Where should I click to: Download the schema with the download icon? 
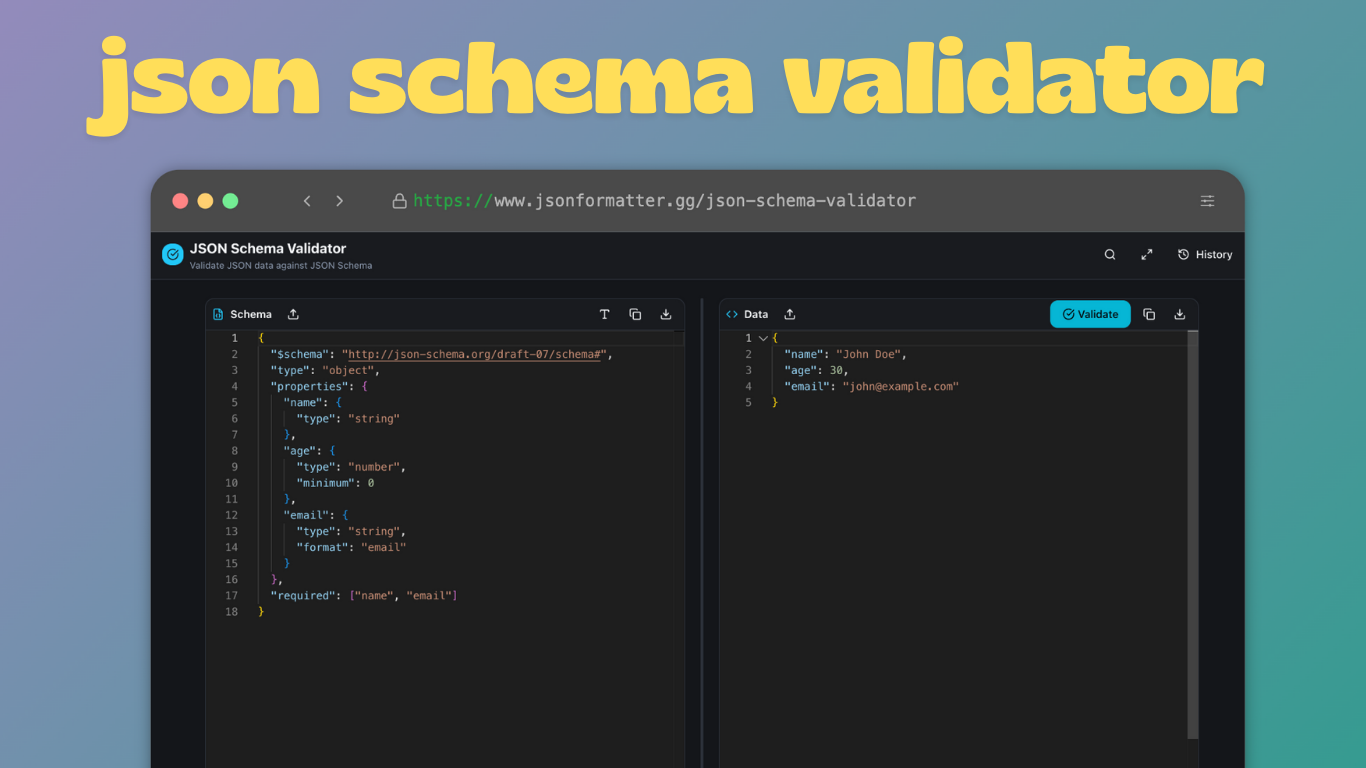[x=665, y=313]
